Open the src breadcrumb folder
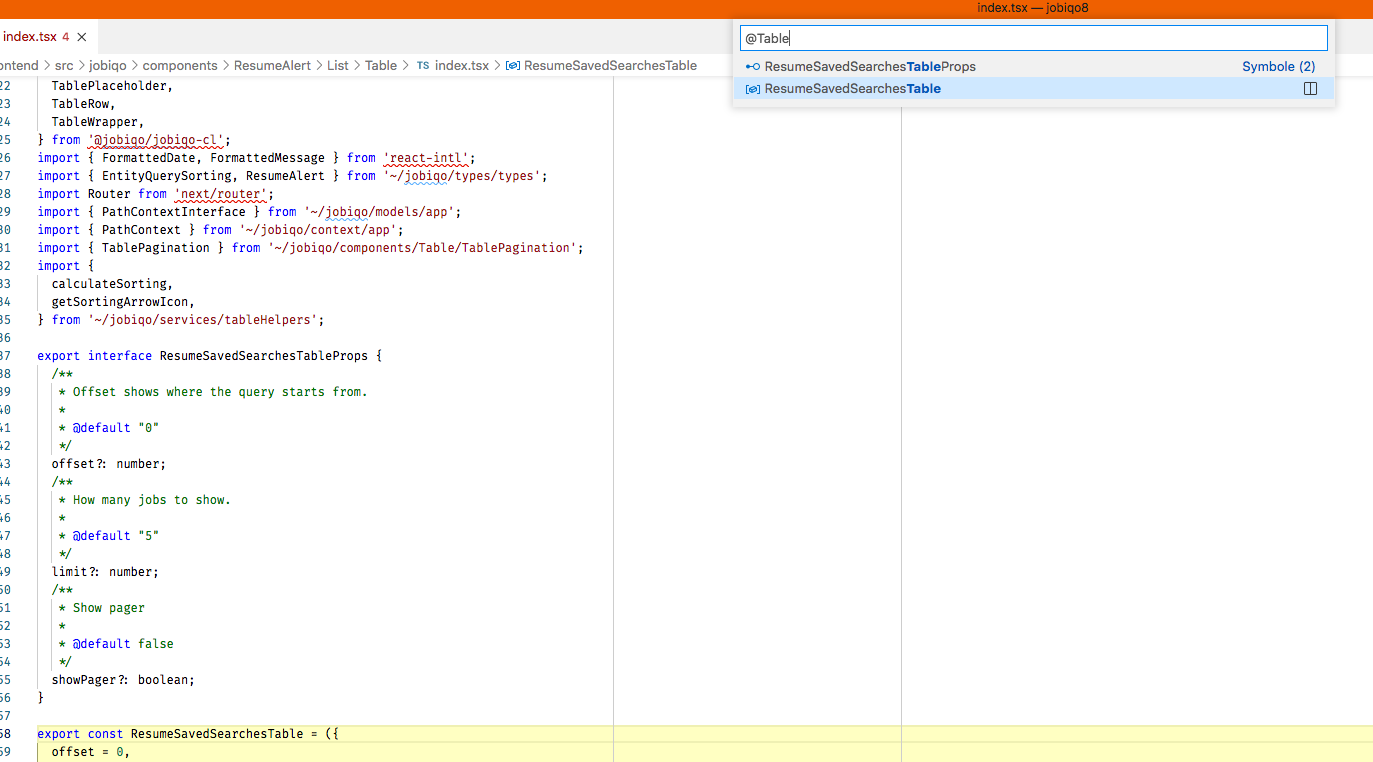1373x762 pixels. coord(64,65)
